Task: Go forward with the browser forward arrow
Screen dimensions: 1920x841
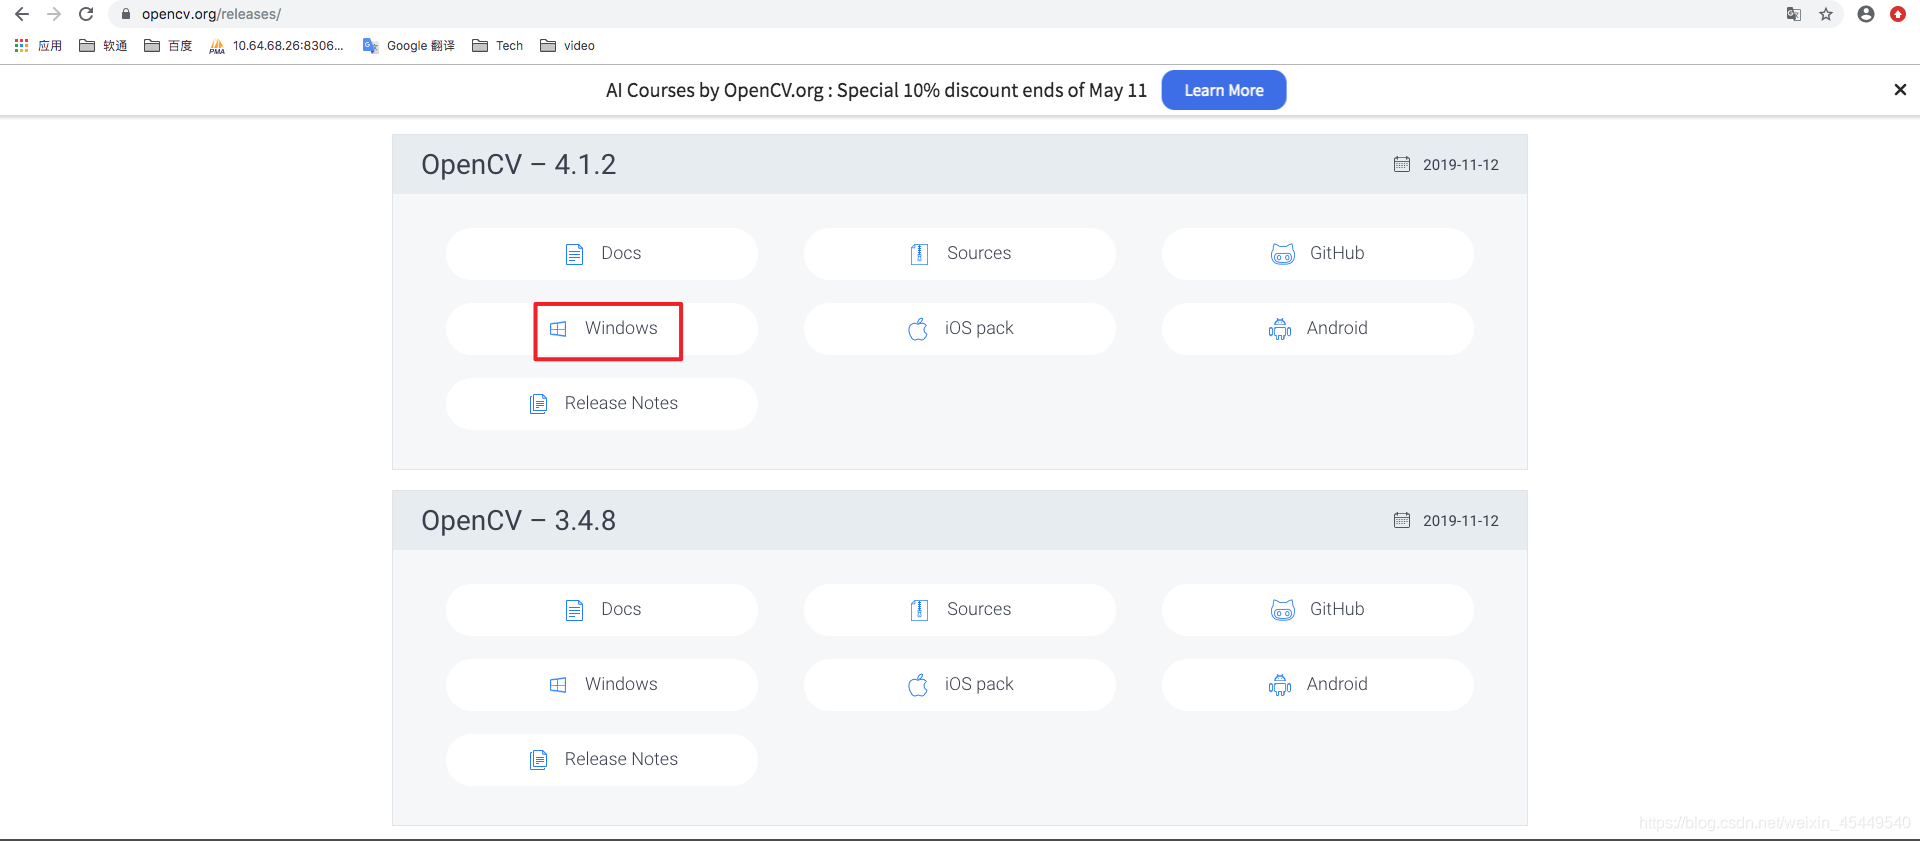Action: tap(54, 14)
